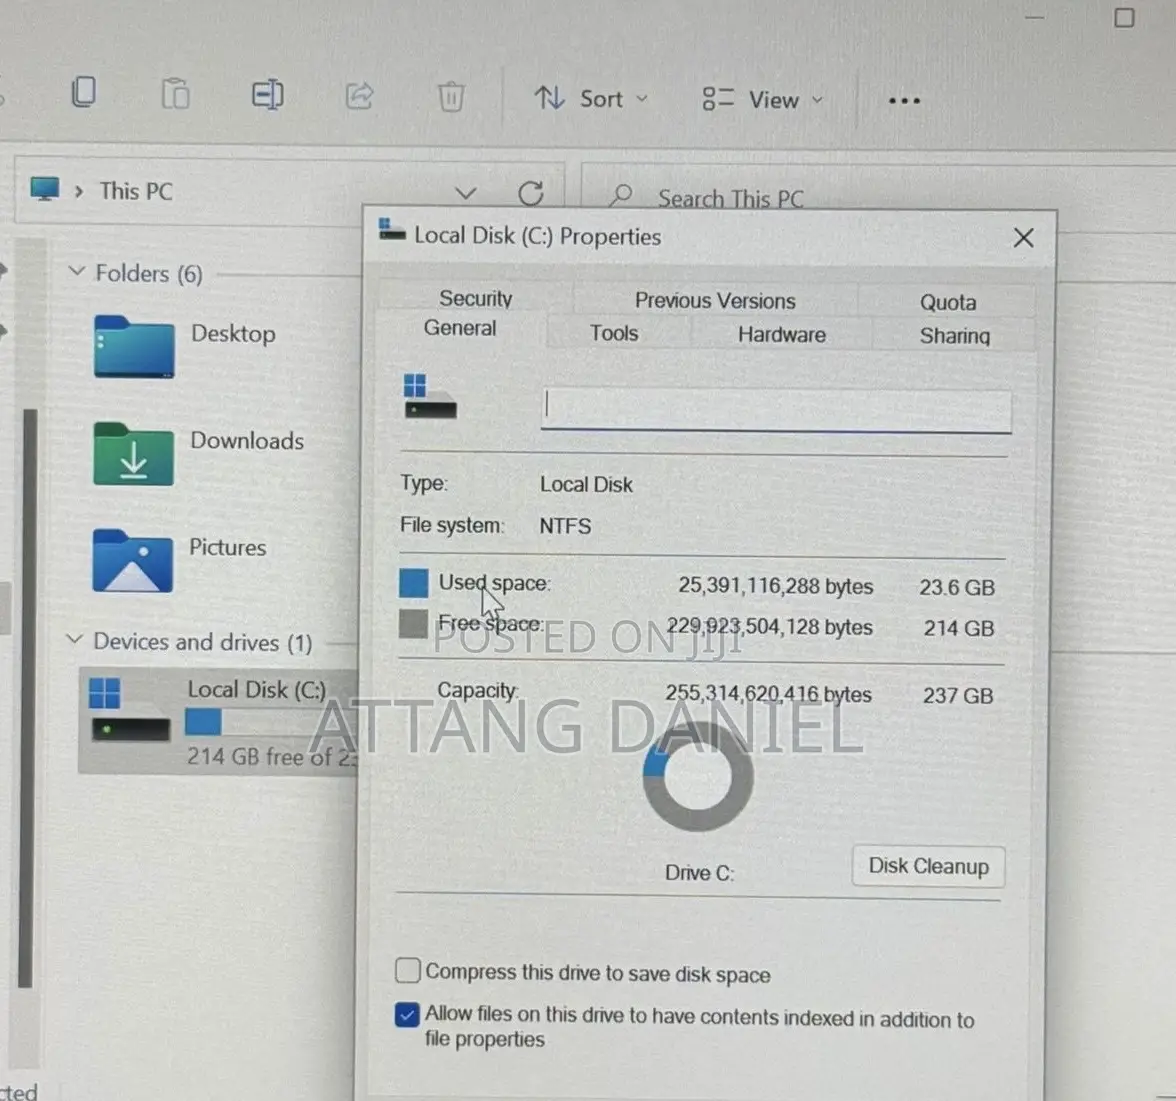Open the Sort dropdown menu
Viewport: 1176px width, 1101px height.
[591, 98]
